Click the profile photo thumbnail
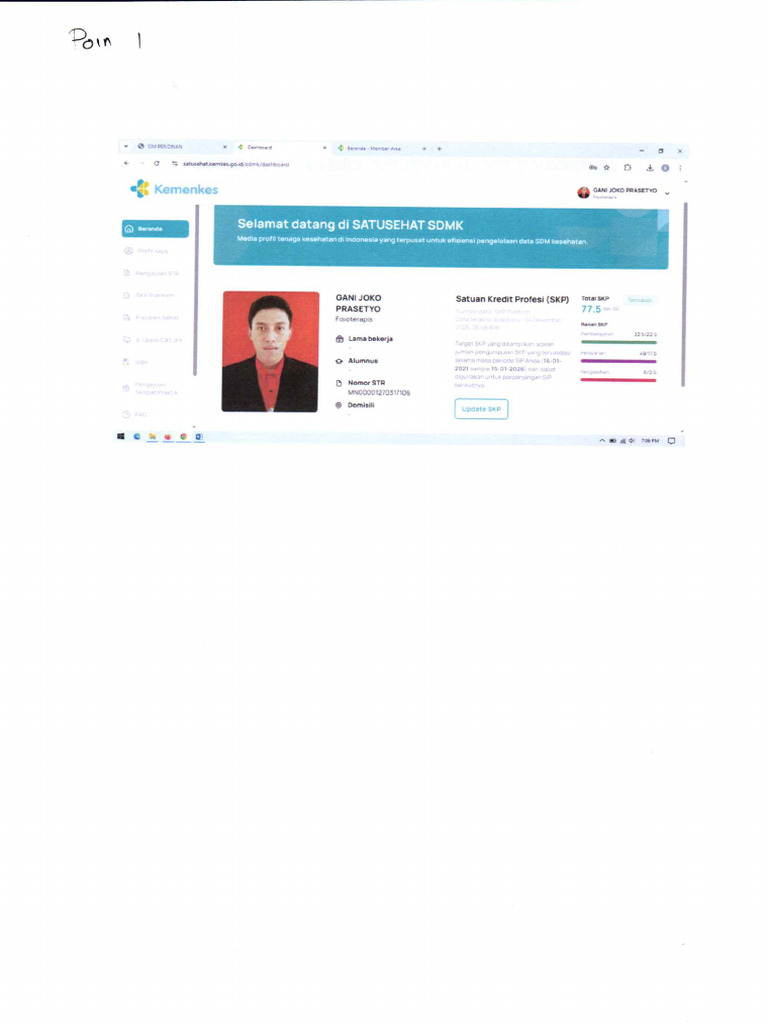Viewport: 768px width, 1024px height. click(270, 351)
